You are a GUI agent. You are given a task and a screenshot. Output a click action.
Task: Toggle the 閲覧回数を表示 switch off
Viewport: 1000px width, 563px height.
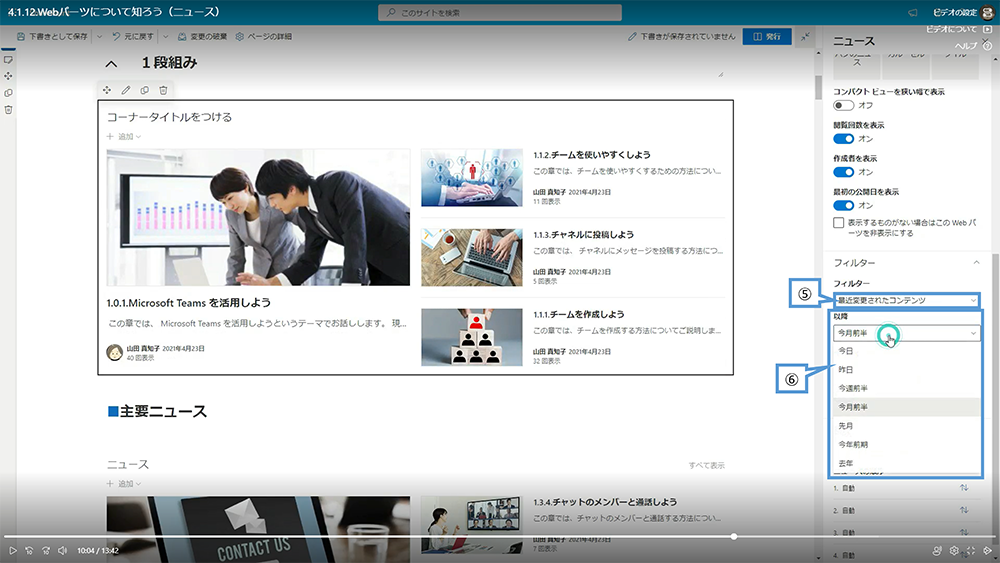pos(843,139)
